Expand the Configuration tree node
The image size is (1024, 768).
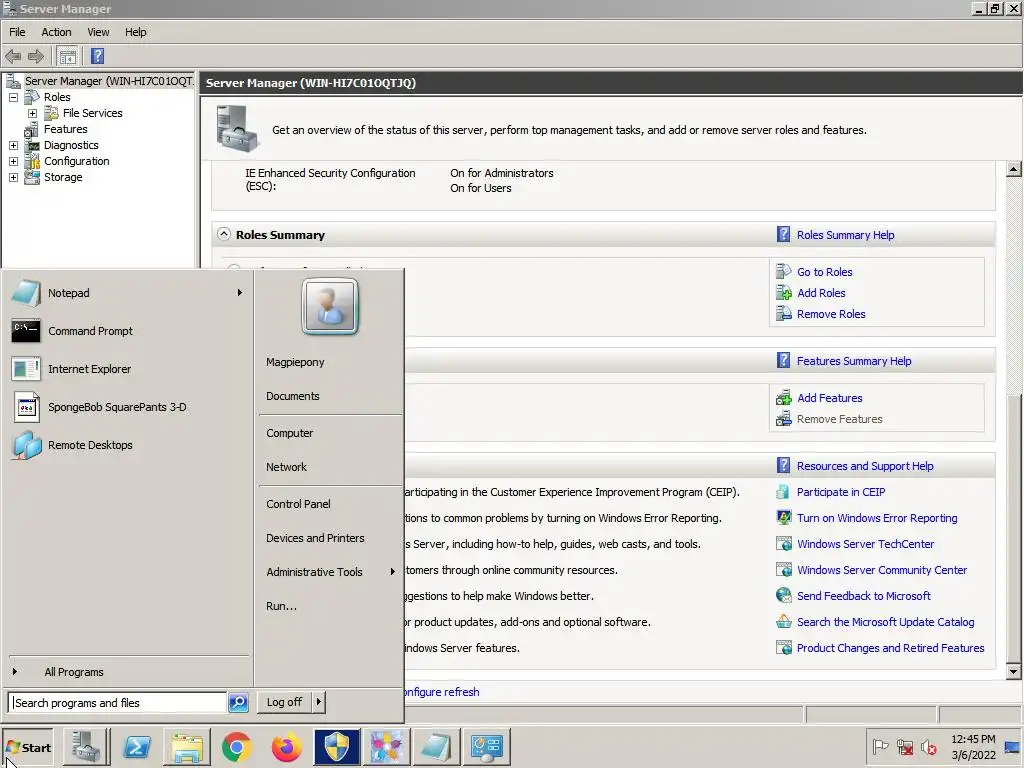(13, 161)
